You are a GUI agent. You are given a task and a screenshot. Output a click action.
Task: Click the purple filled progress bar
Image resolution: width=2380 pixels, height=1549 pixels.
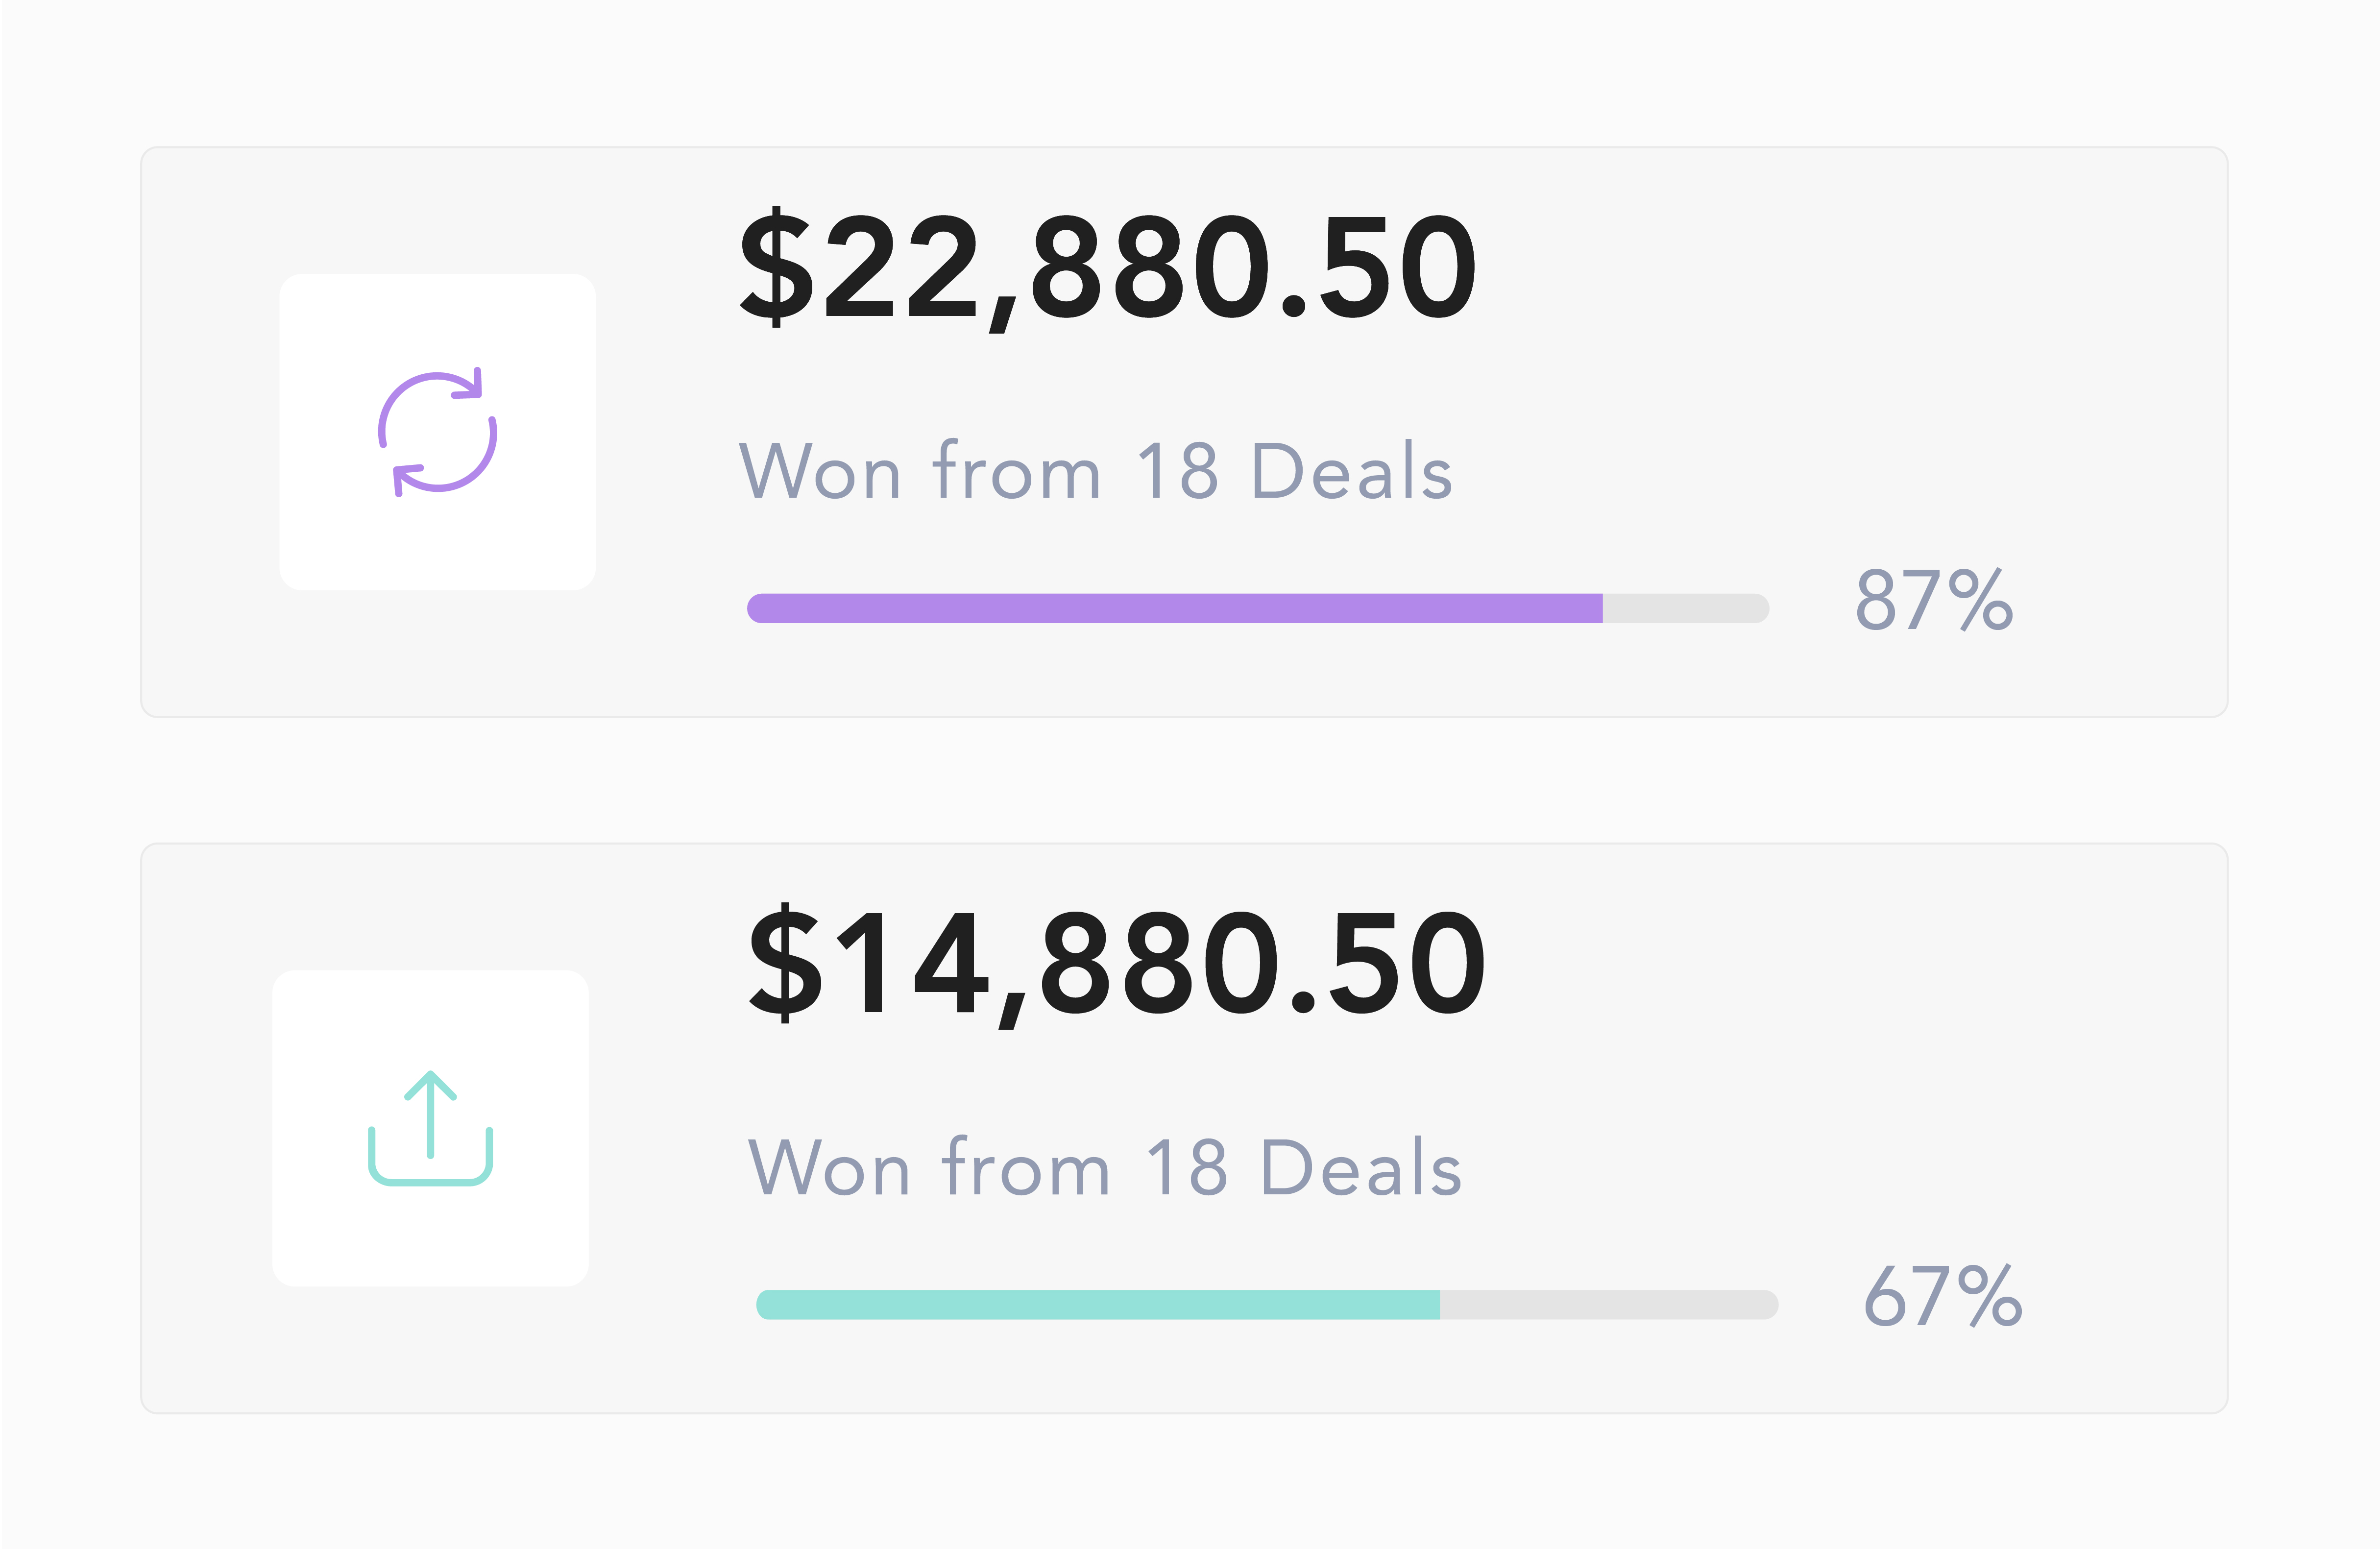pyautogui.click(x=1175, y=608)
